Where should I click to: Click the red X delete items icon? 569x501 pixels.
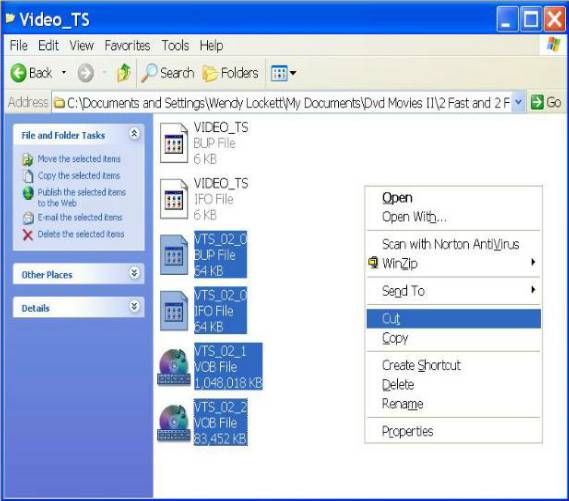[28, 235]
